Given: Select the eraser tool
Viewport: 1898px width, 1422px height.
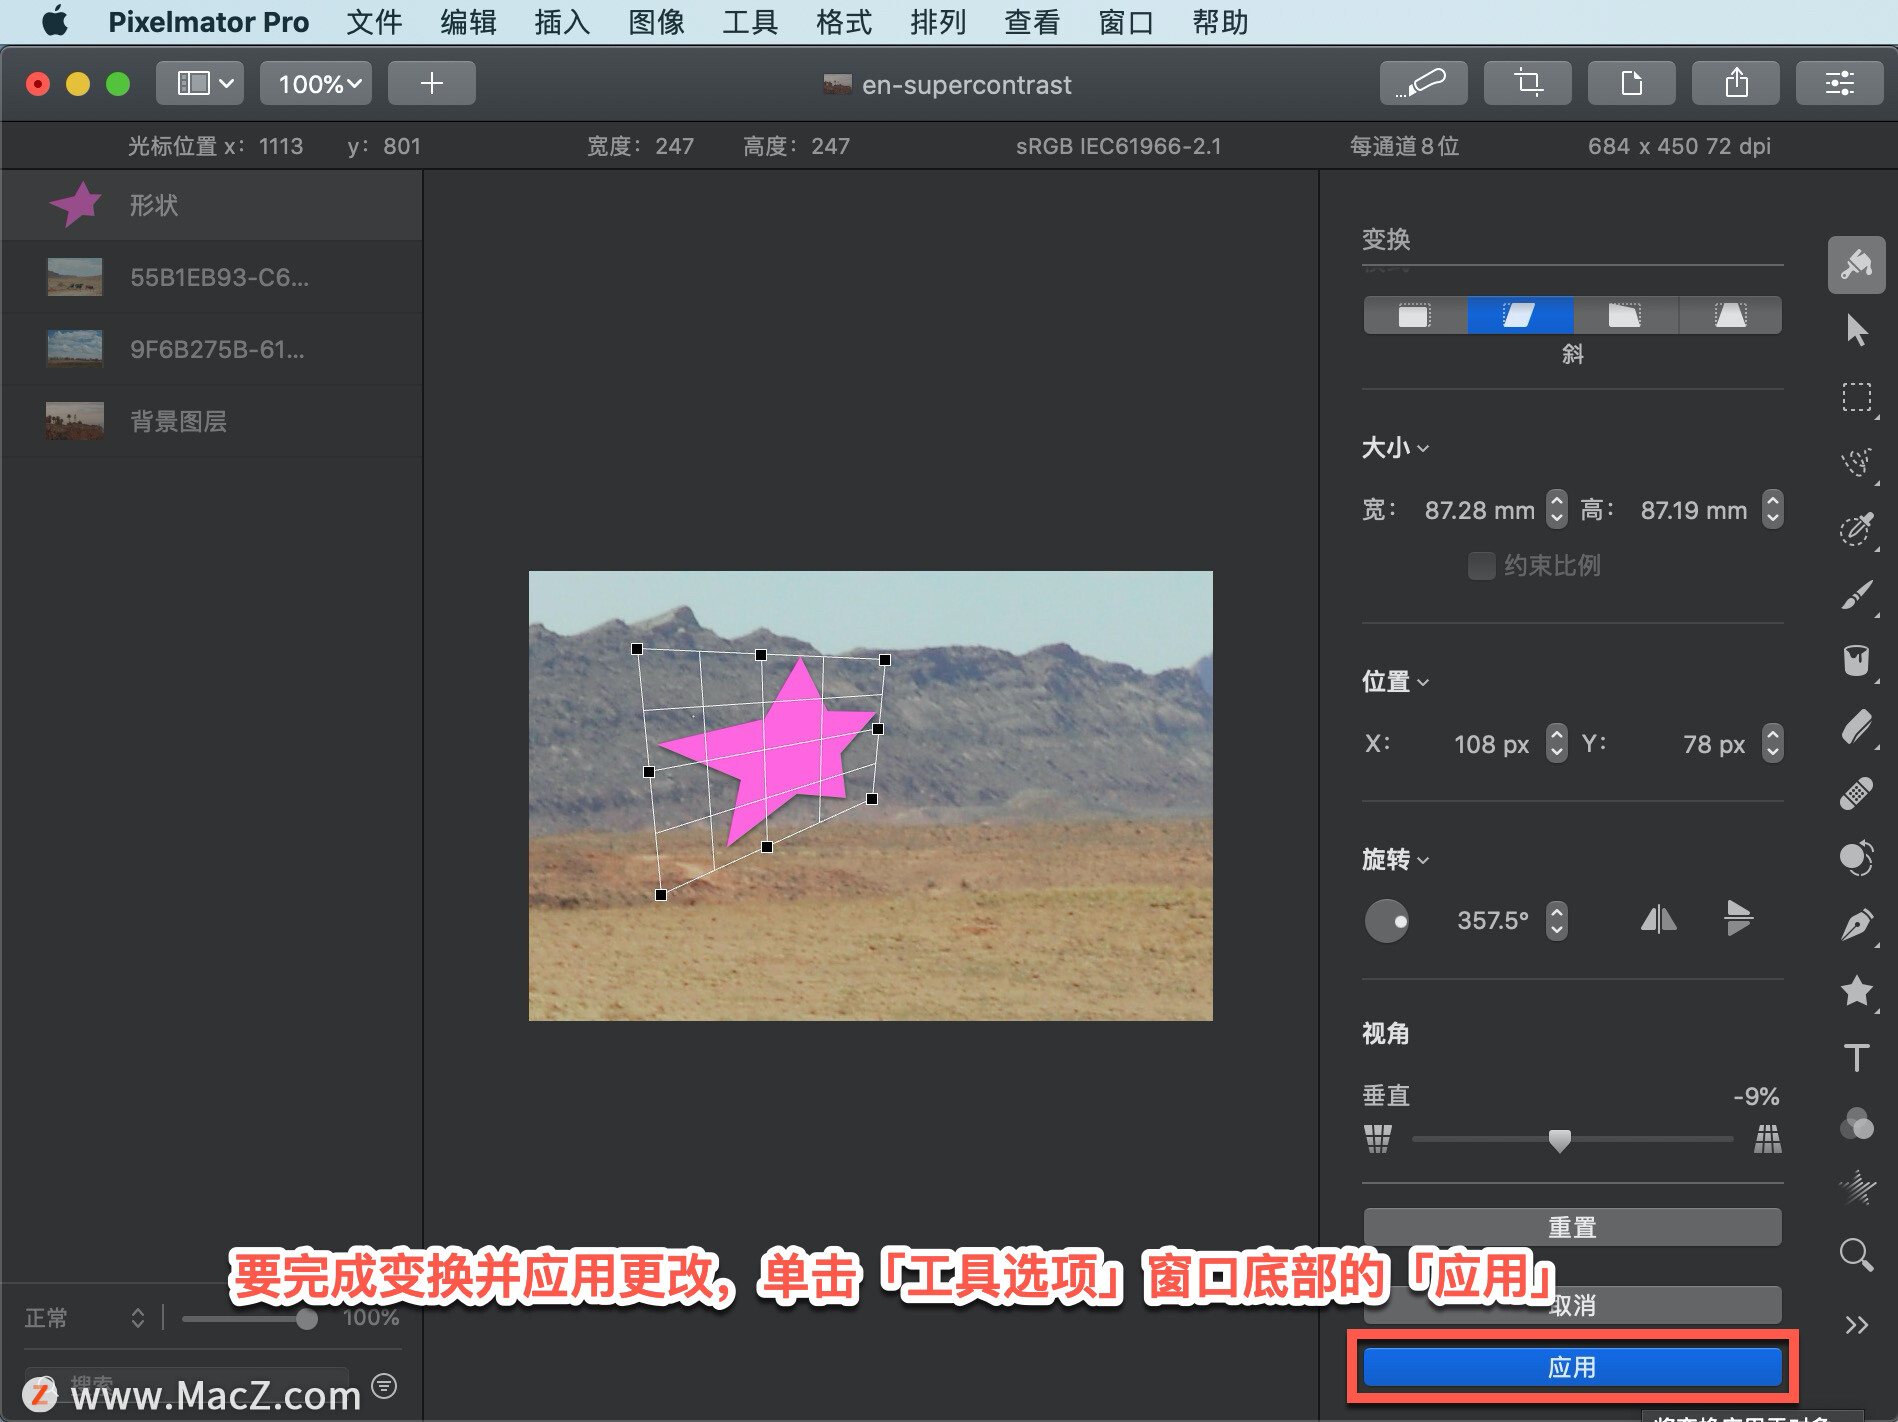Looking at the screenshot, I should click(1857, 727).
